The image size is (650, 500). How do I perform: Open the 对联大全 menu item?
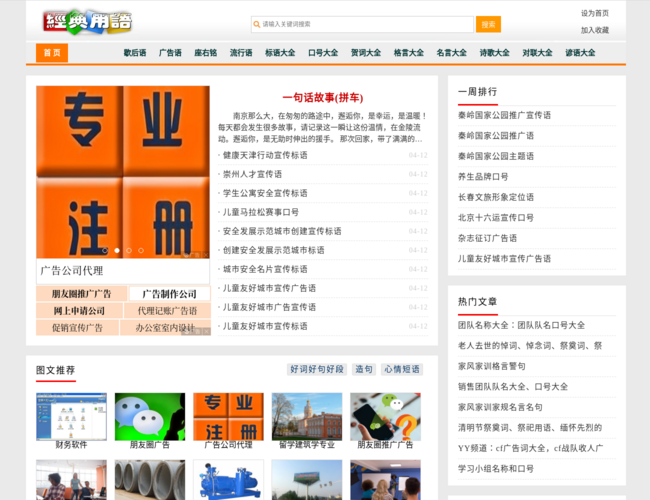(537, 53)
